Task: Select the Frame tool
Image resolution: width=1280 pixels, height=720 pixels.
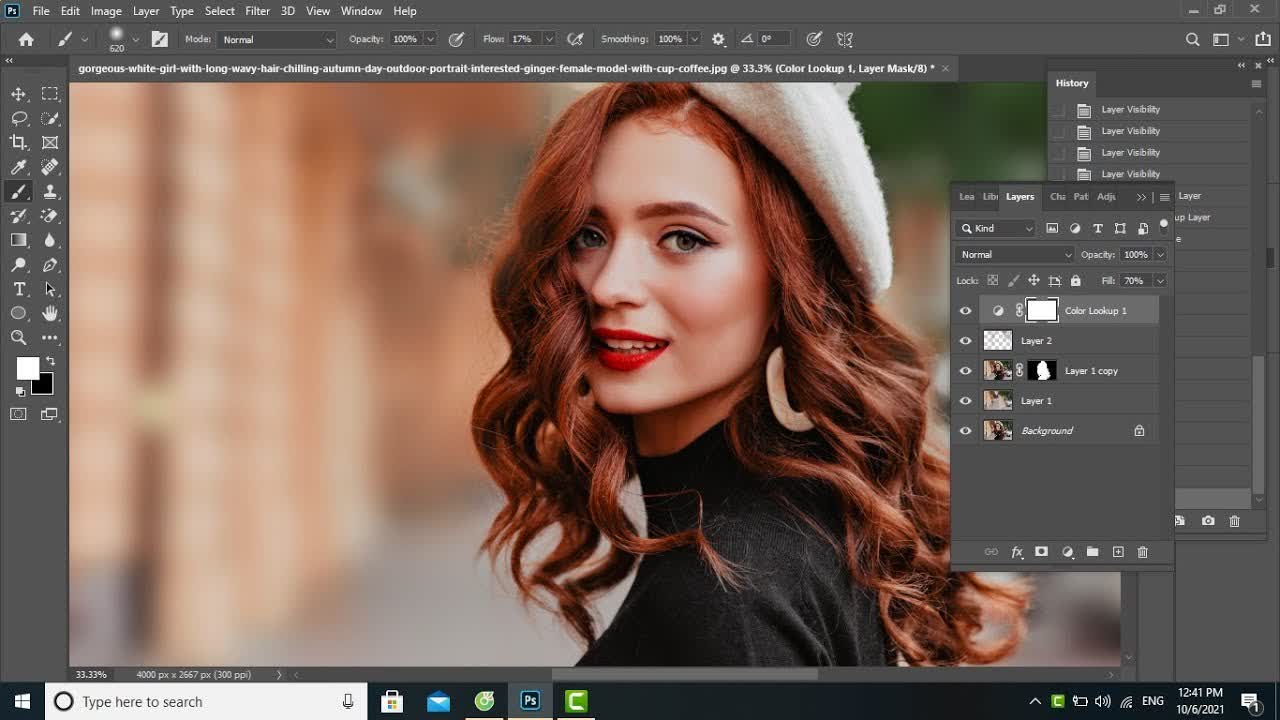Action: click(50, 143)
